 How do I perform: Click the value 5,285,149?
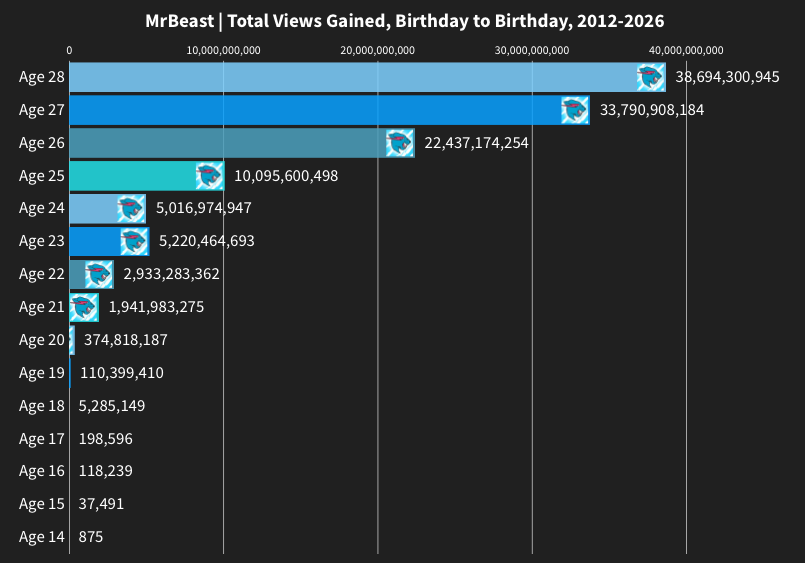coord(112,406)
